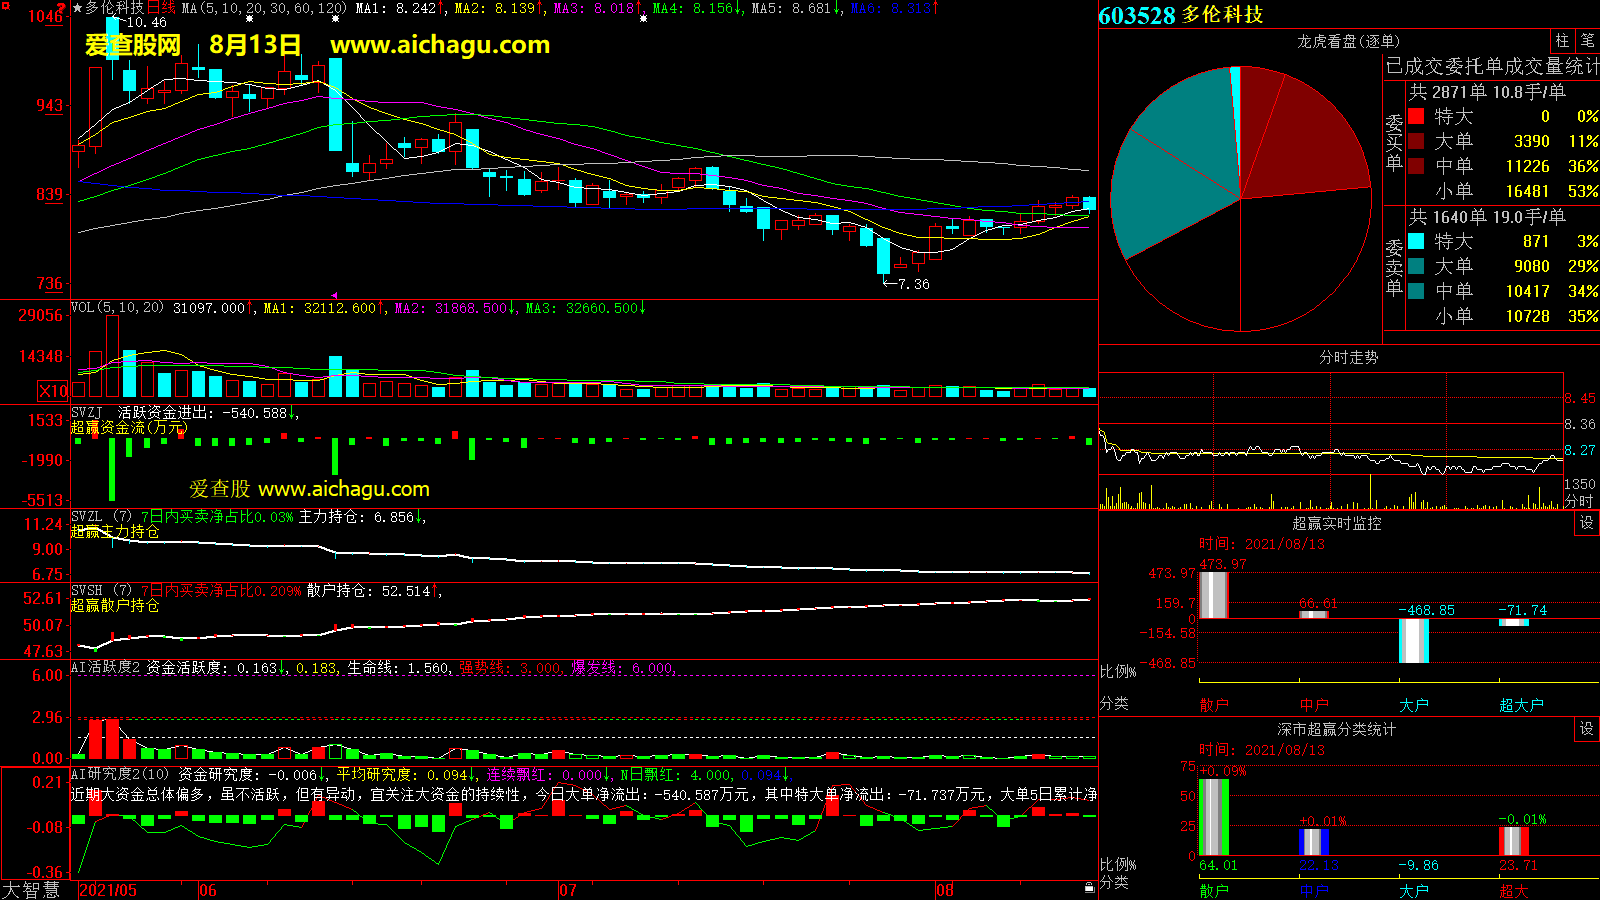Screen dimensions: 1600x900
Task: Click the 07 month marker on timeline
Action: point(568,890)
